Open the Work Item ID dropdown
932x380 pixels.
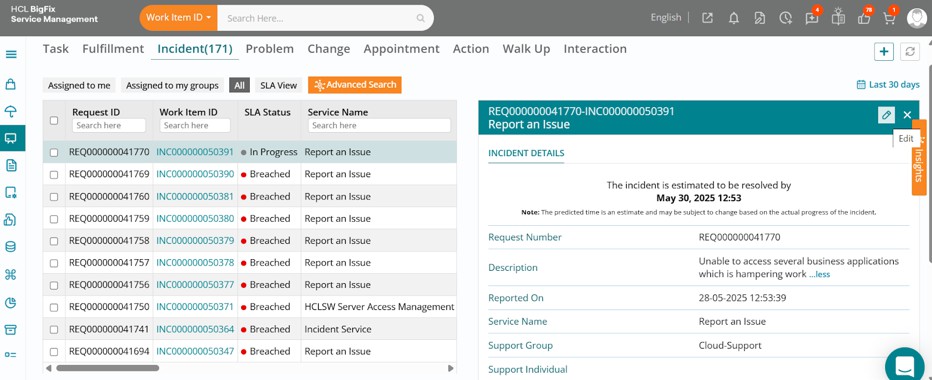178,18
